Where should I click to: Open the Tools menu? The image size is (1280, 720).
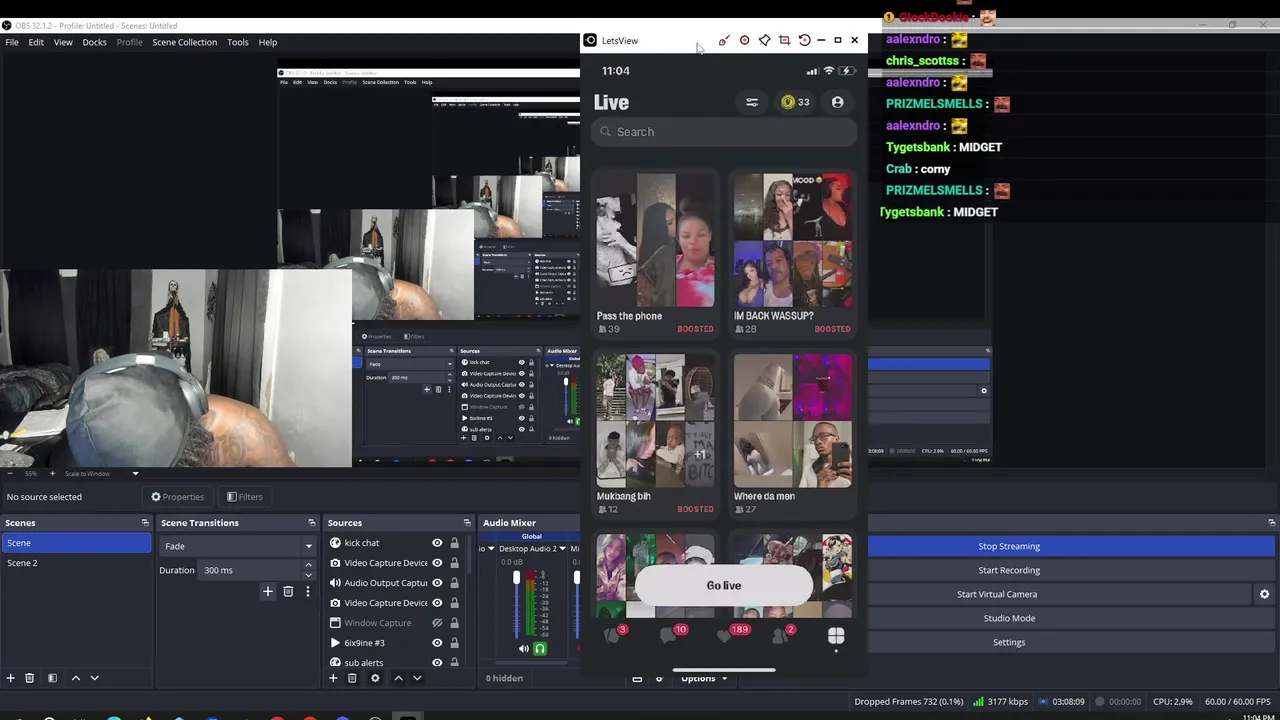(x=237, y=42)
